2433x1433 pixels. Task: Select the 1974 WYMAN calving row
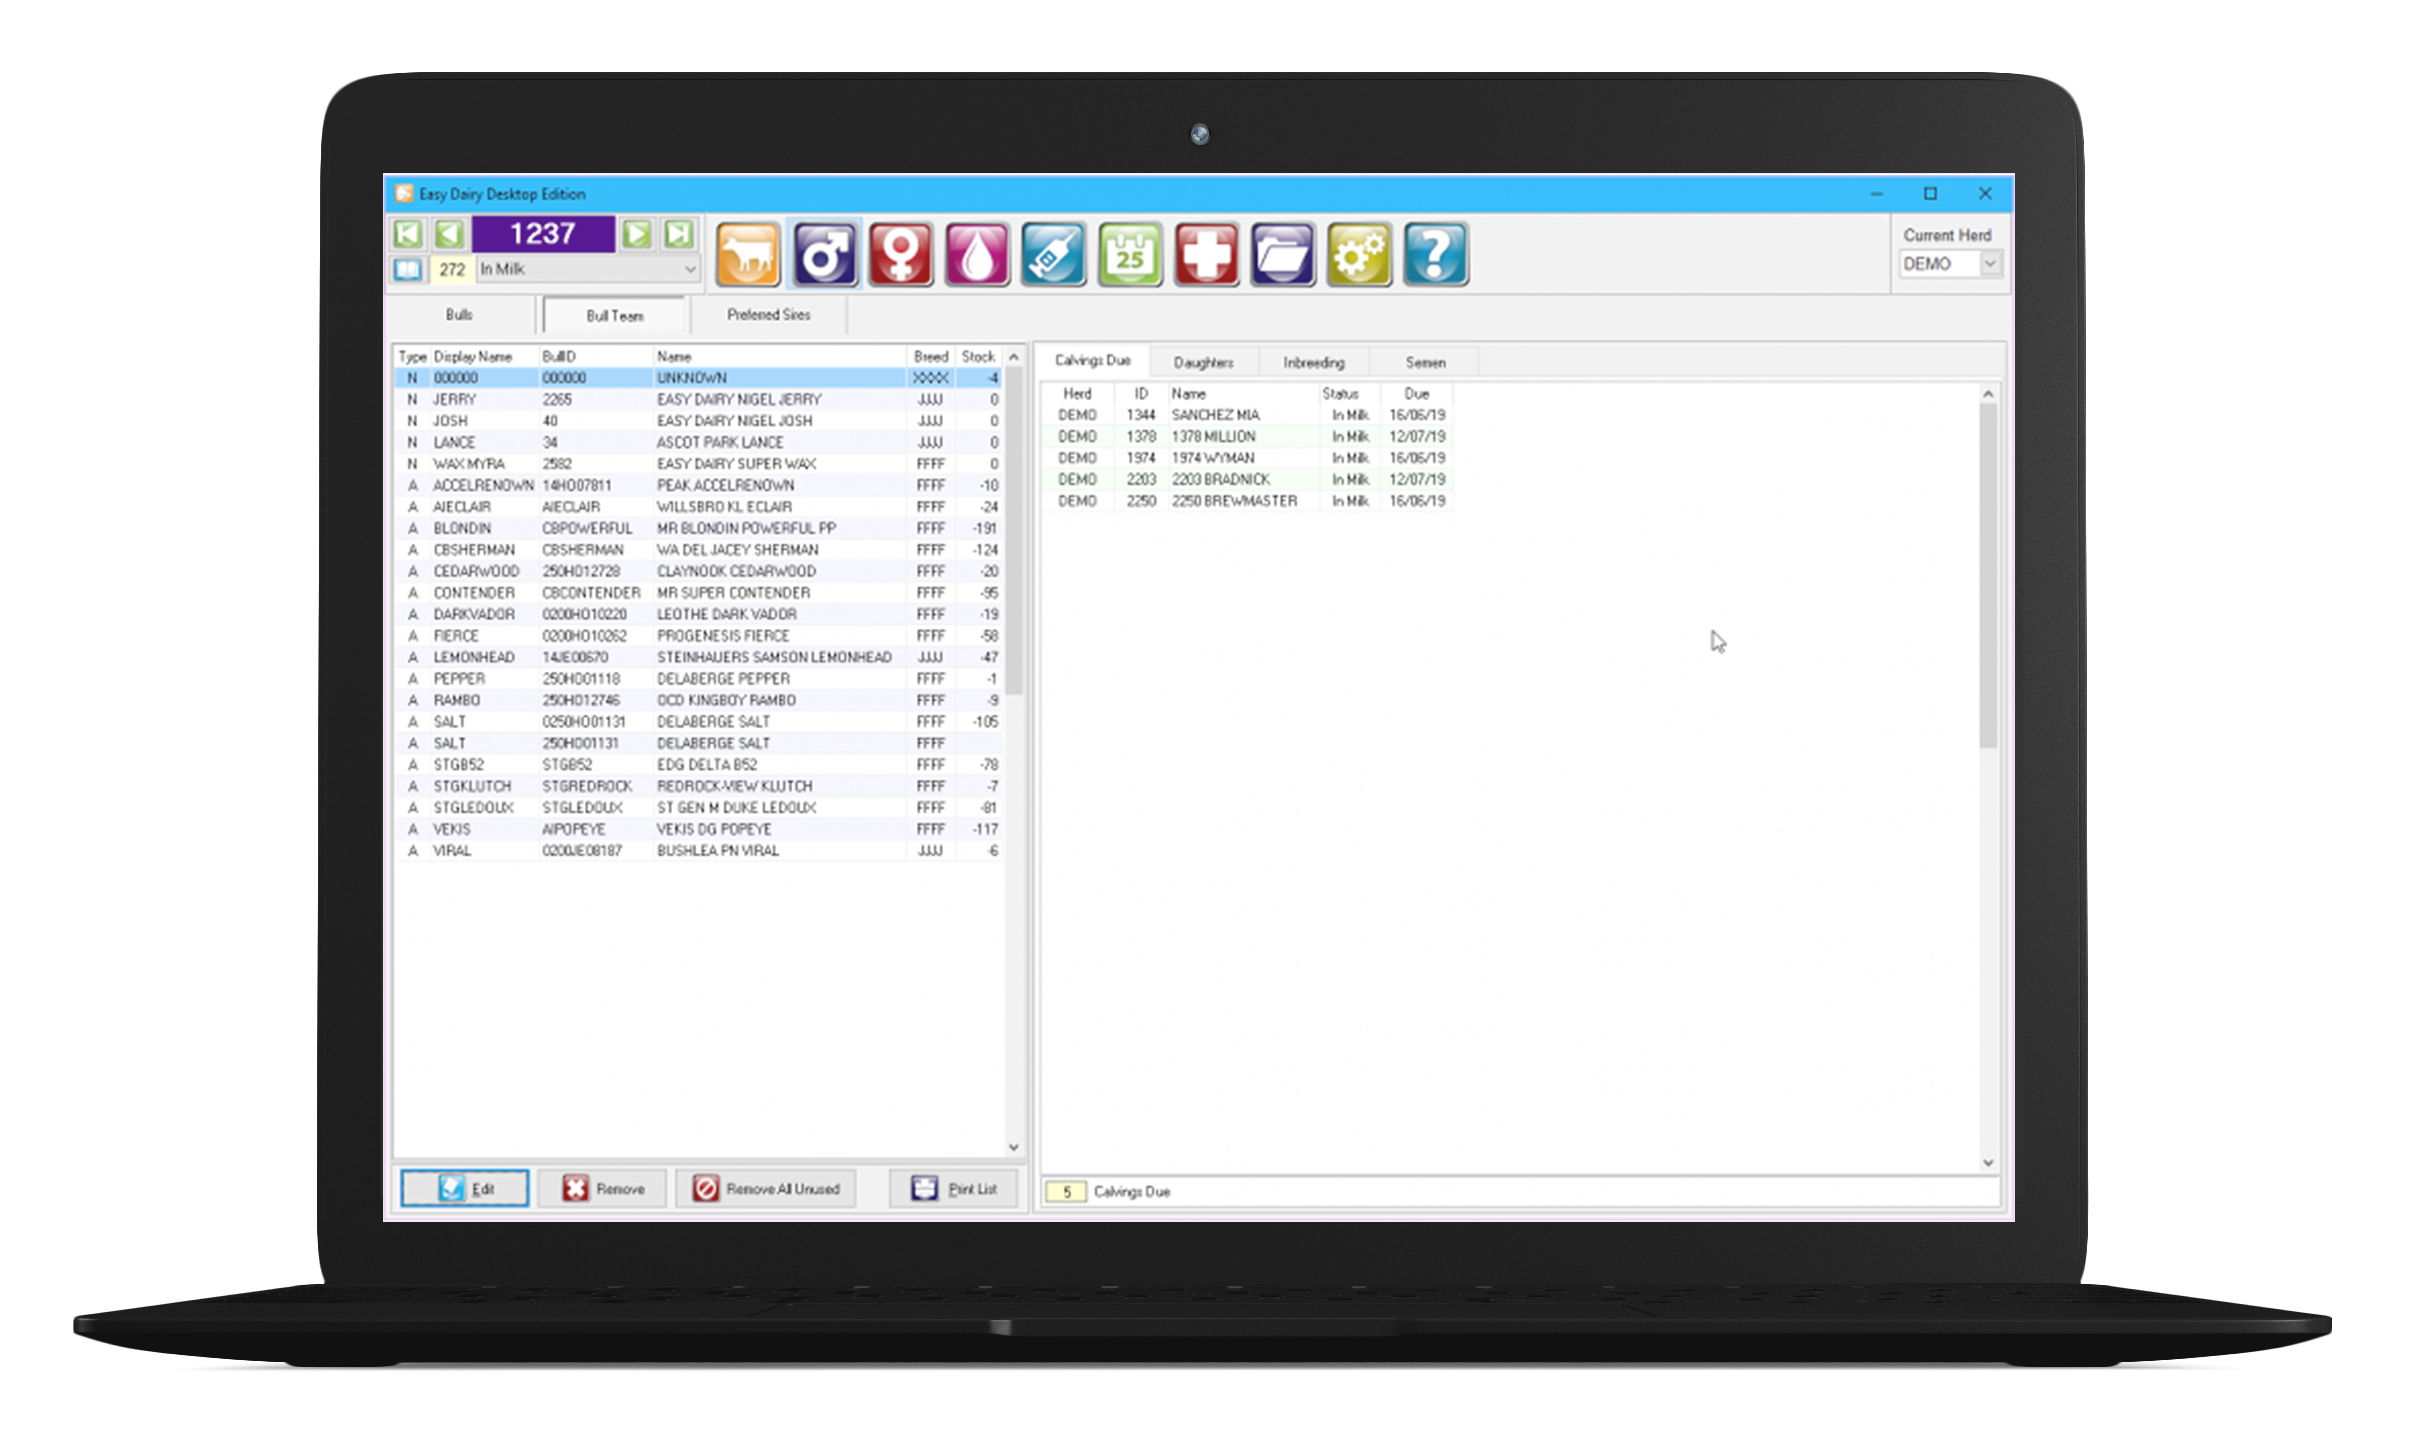pyautogui.click(x=1246, y=458)
